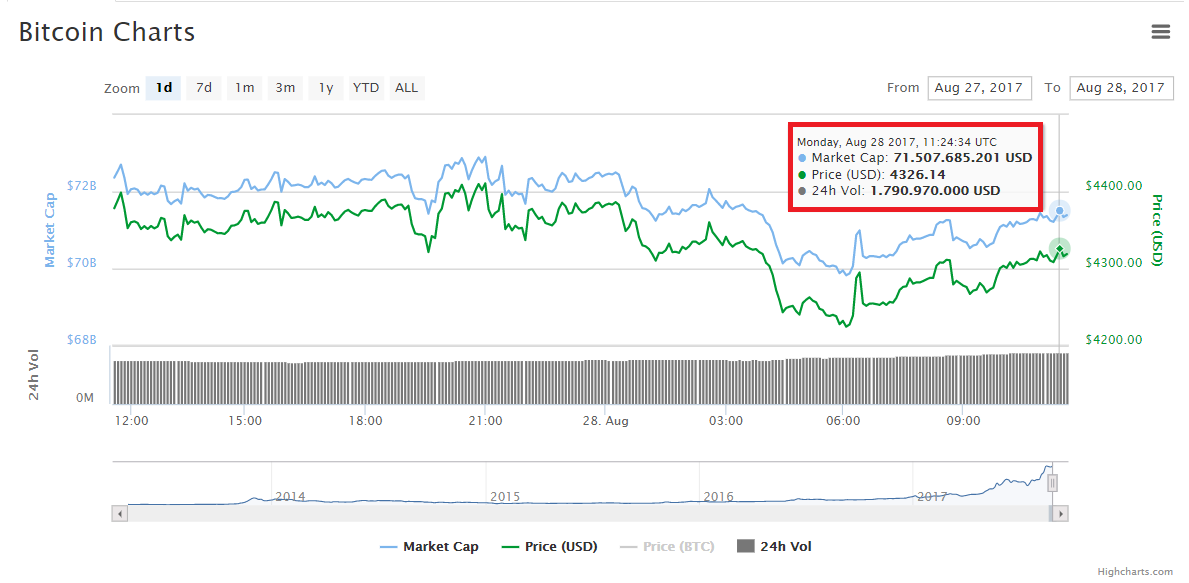Click the navigator range handle
This screenshot has height=583, width=1189.
1052,484
